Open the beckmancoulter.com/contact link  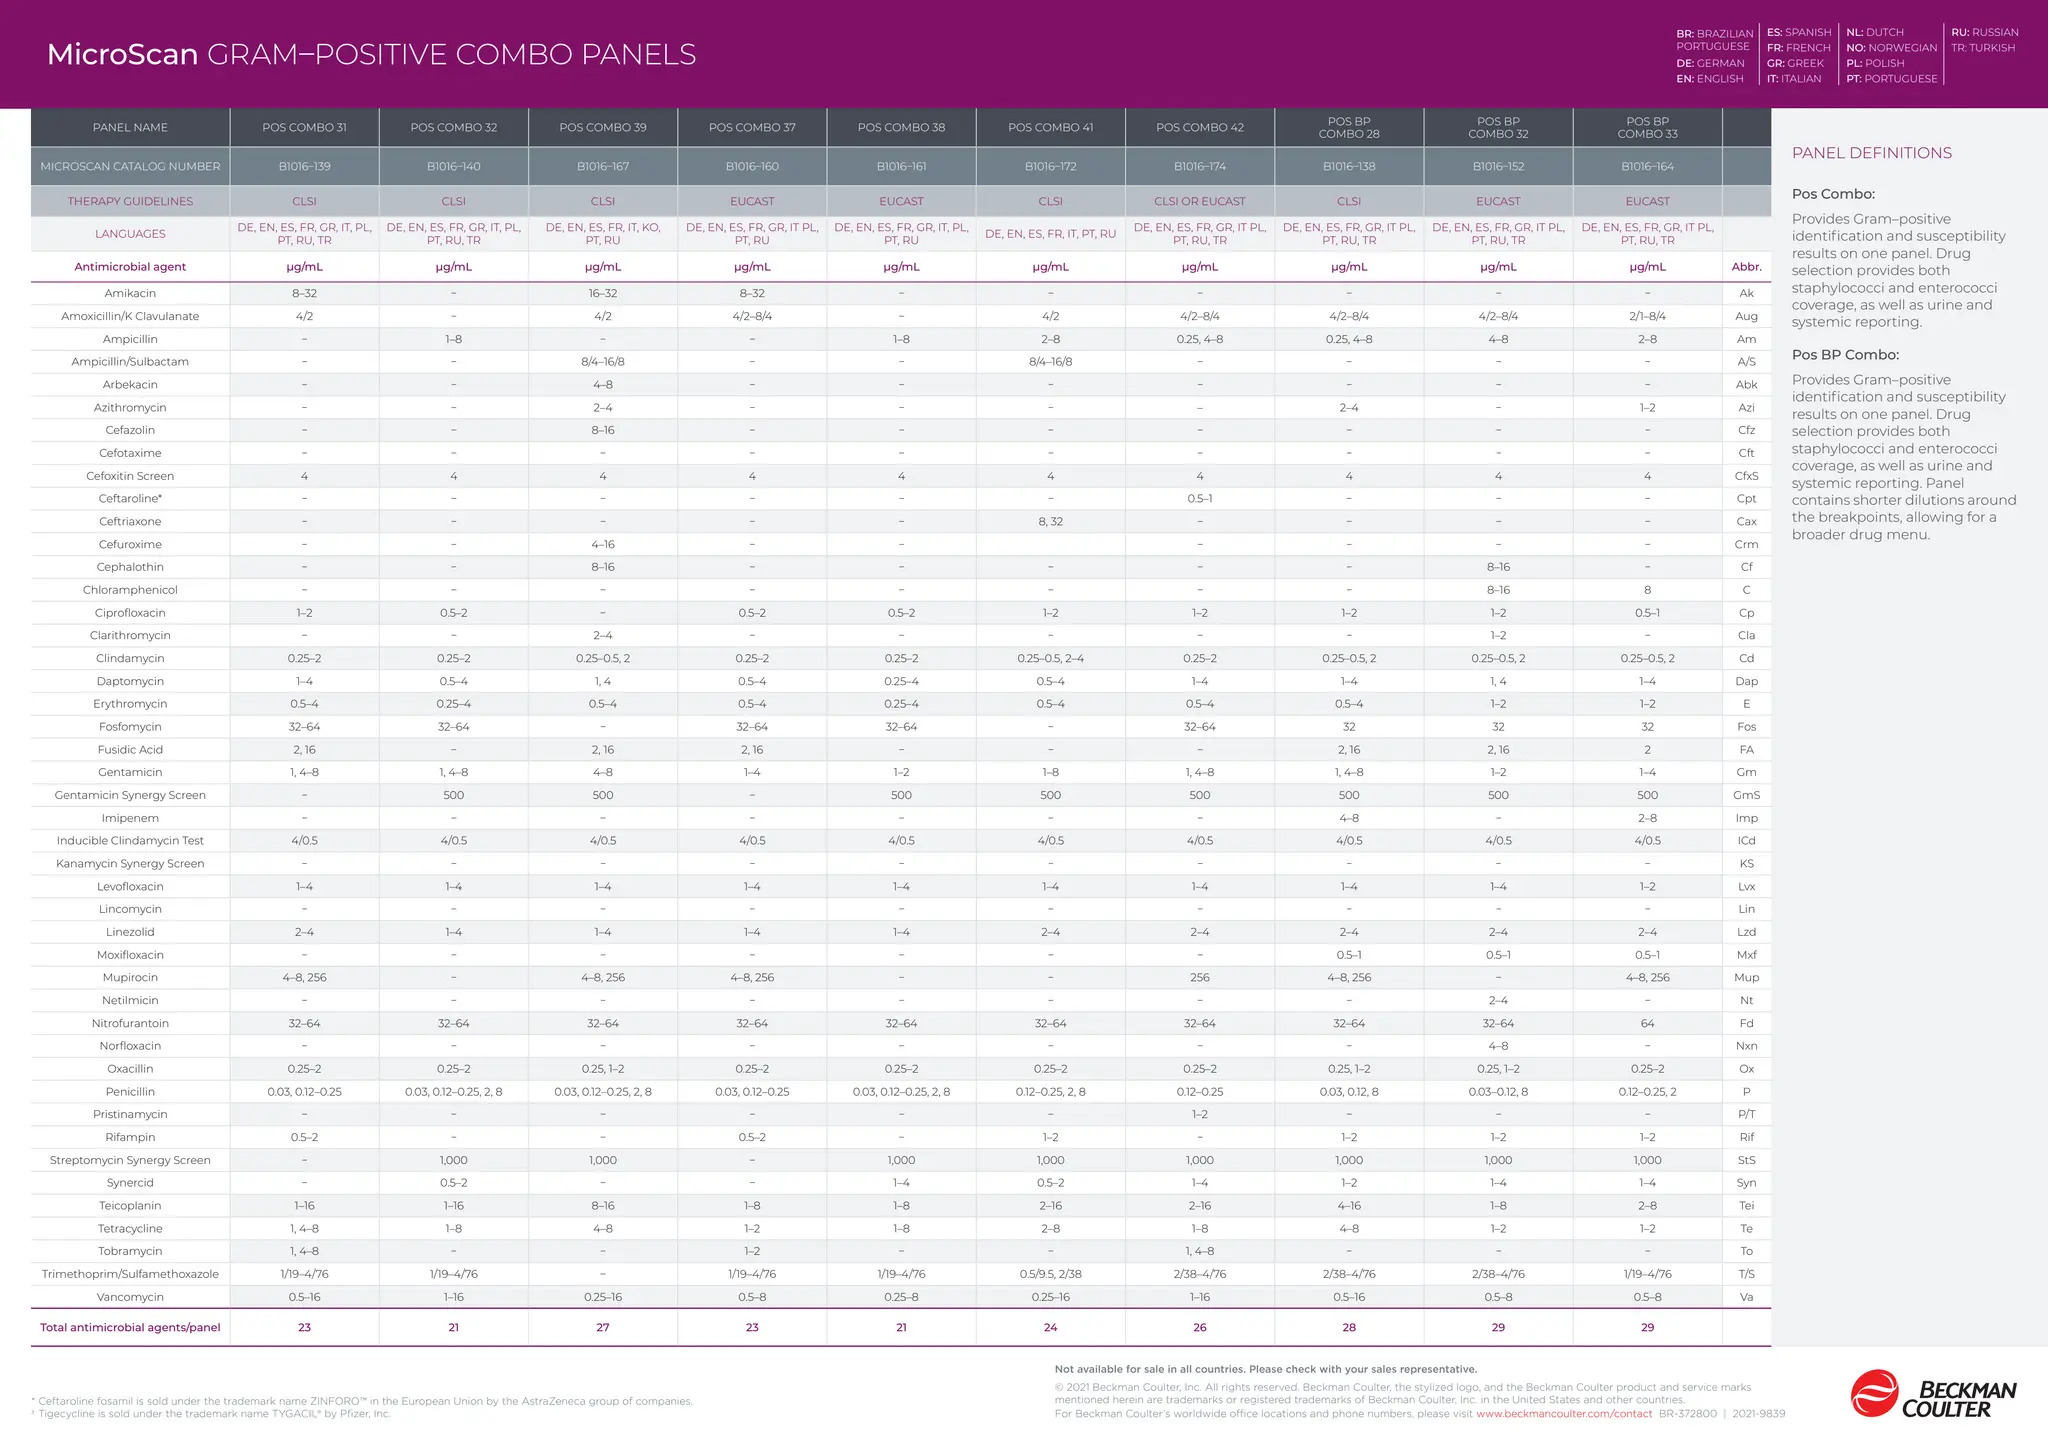pyautogui.click(x=1564, y=1414)
